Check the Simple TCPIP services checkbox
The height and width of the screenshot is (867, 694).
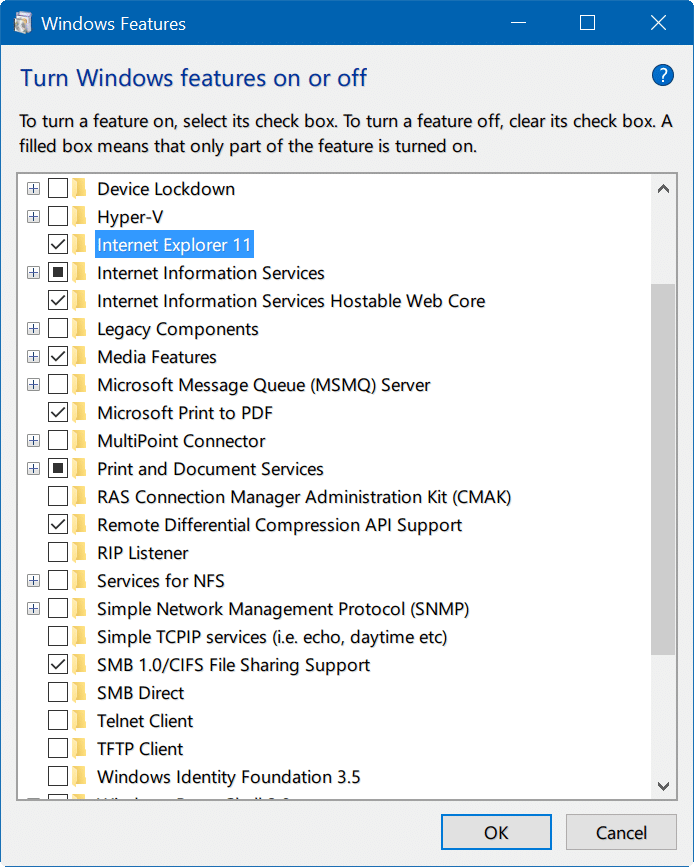[x=58, y=636]
